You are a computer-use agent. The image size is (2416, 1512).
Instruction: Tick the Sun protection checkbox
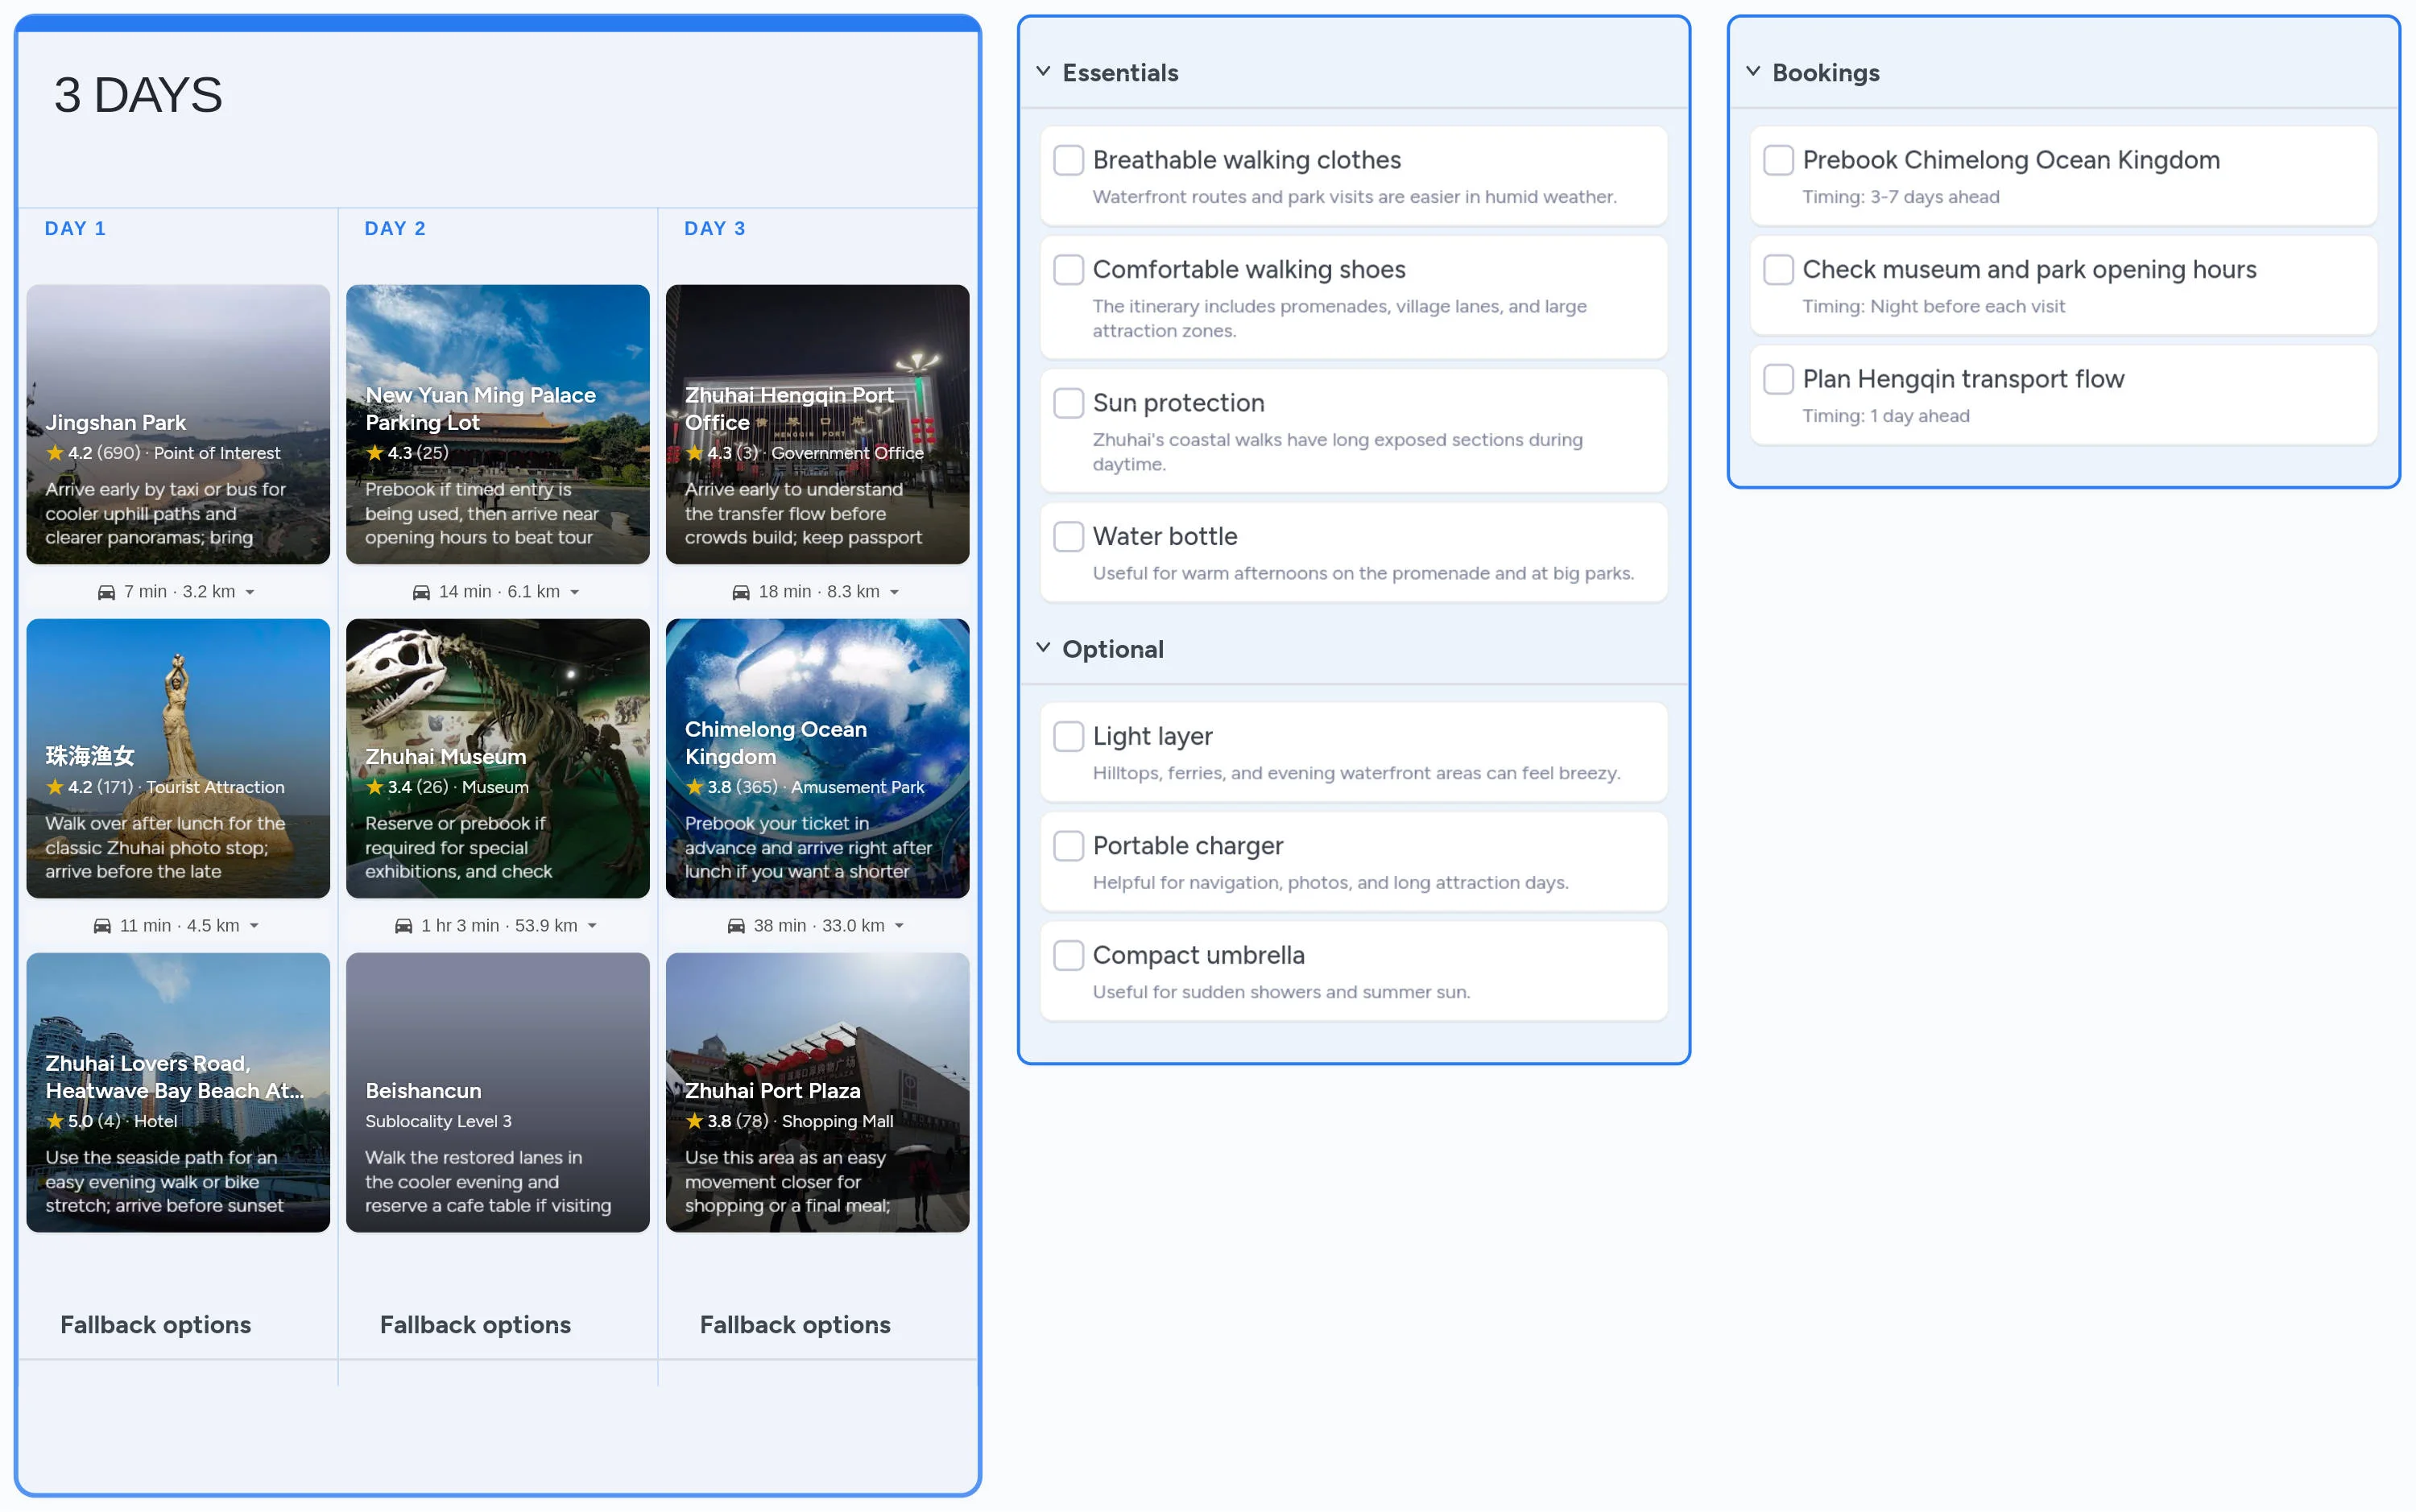[1068, 403]
